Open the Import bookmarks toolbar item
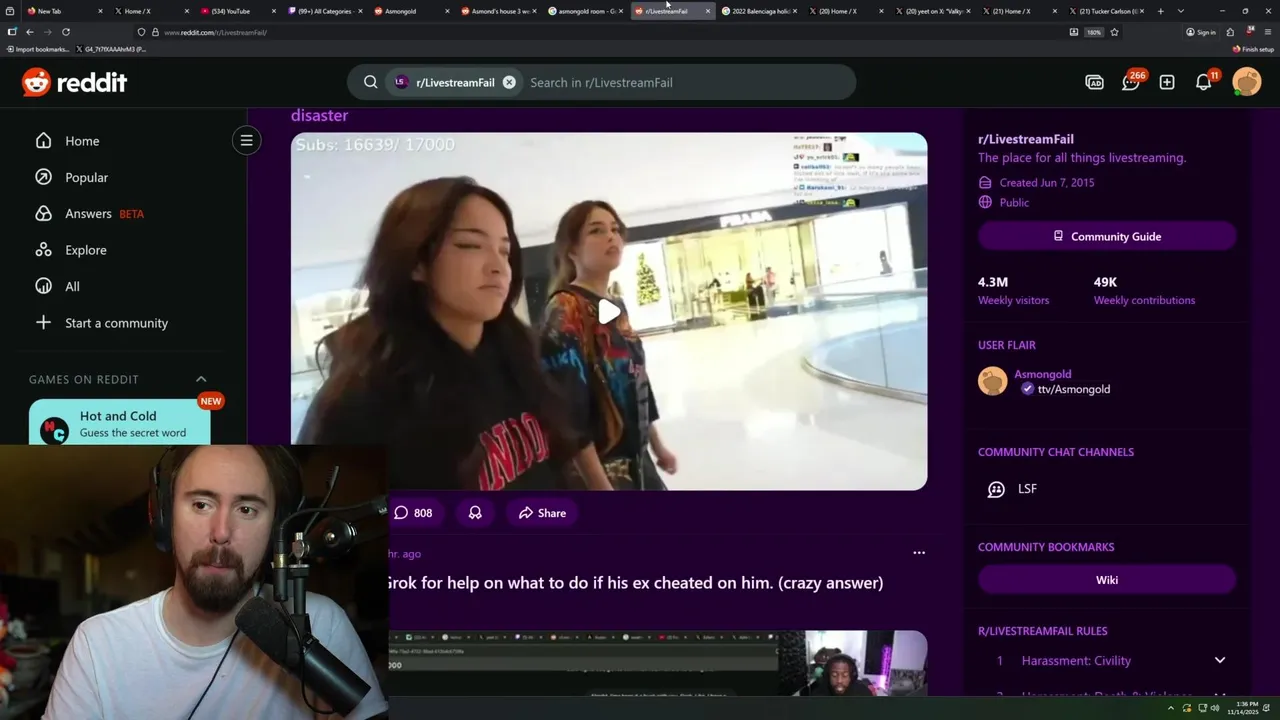This screenshot has width=1280, height=720. pyautogui.click(x=38, y=49)
